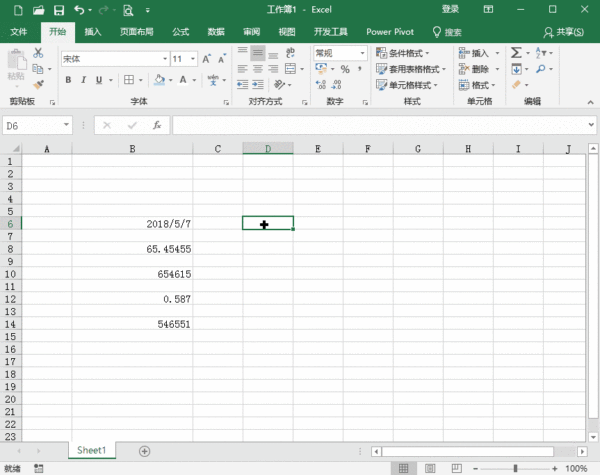Click the Clear eraser icon
The width and height of the screenshot is (600, 475).
click(516, 85)
